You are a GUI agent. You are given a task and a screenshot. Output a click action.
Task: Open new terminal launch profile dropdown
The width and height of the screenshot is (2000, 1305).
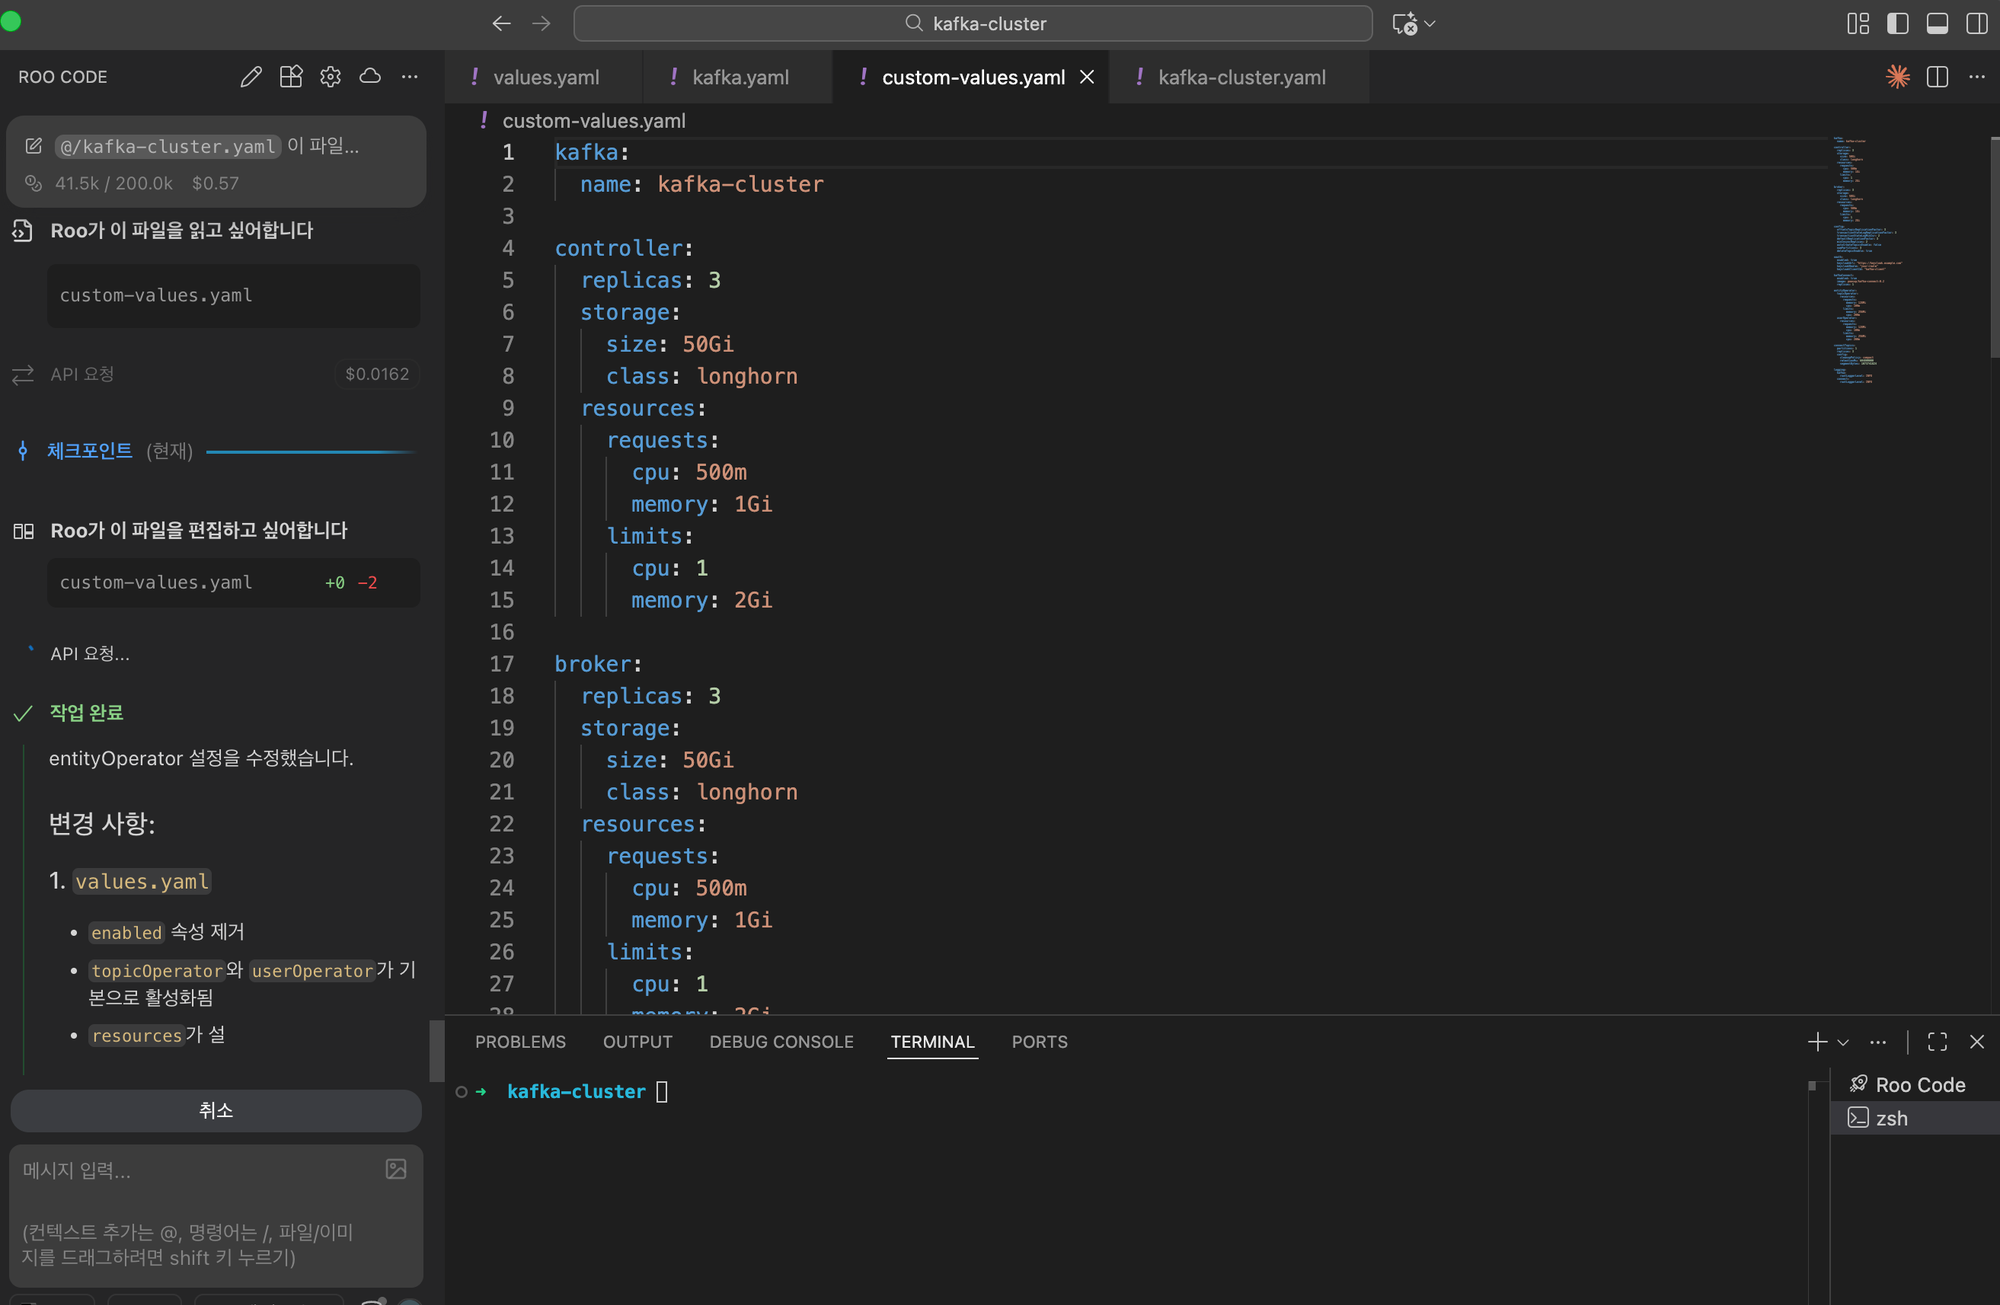1843,1042
